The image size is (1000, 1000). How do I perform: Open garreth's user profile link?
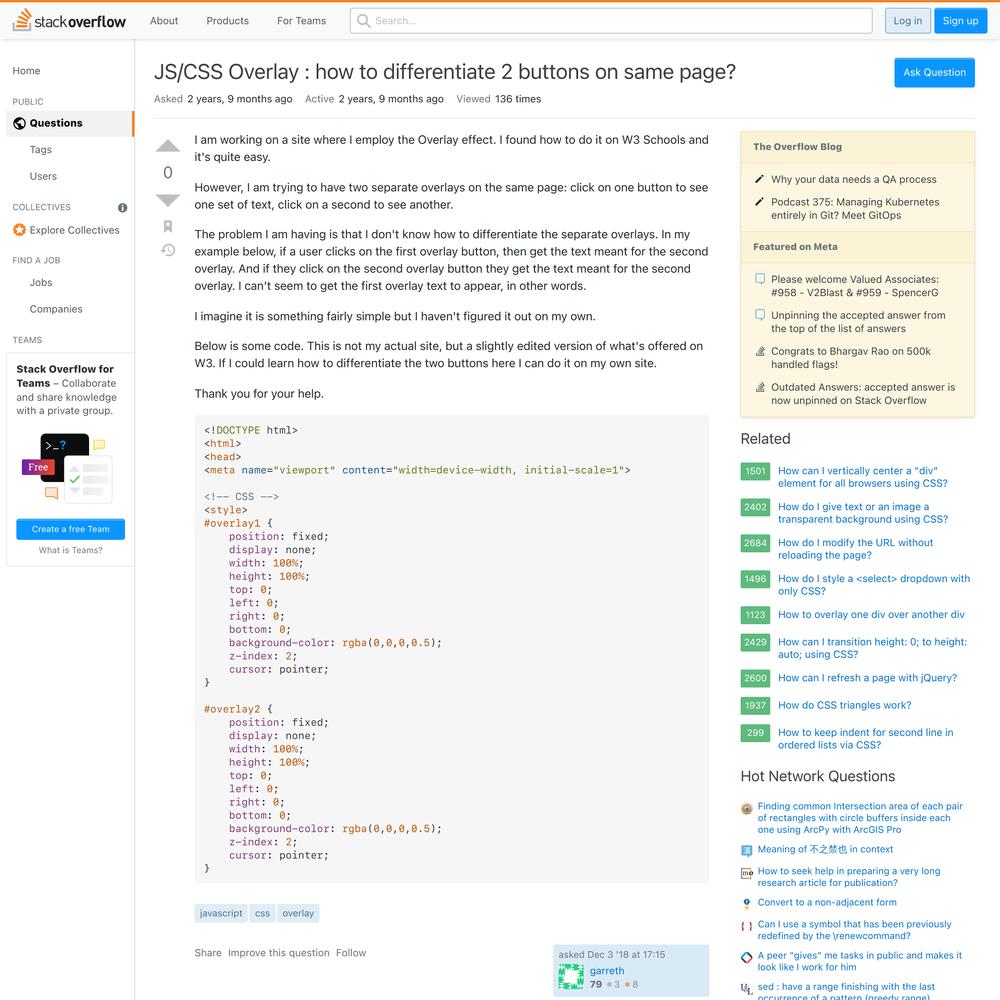point(607,971)
